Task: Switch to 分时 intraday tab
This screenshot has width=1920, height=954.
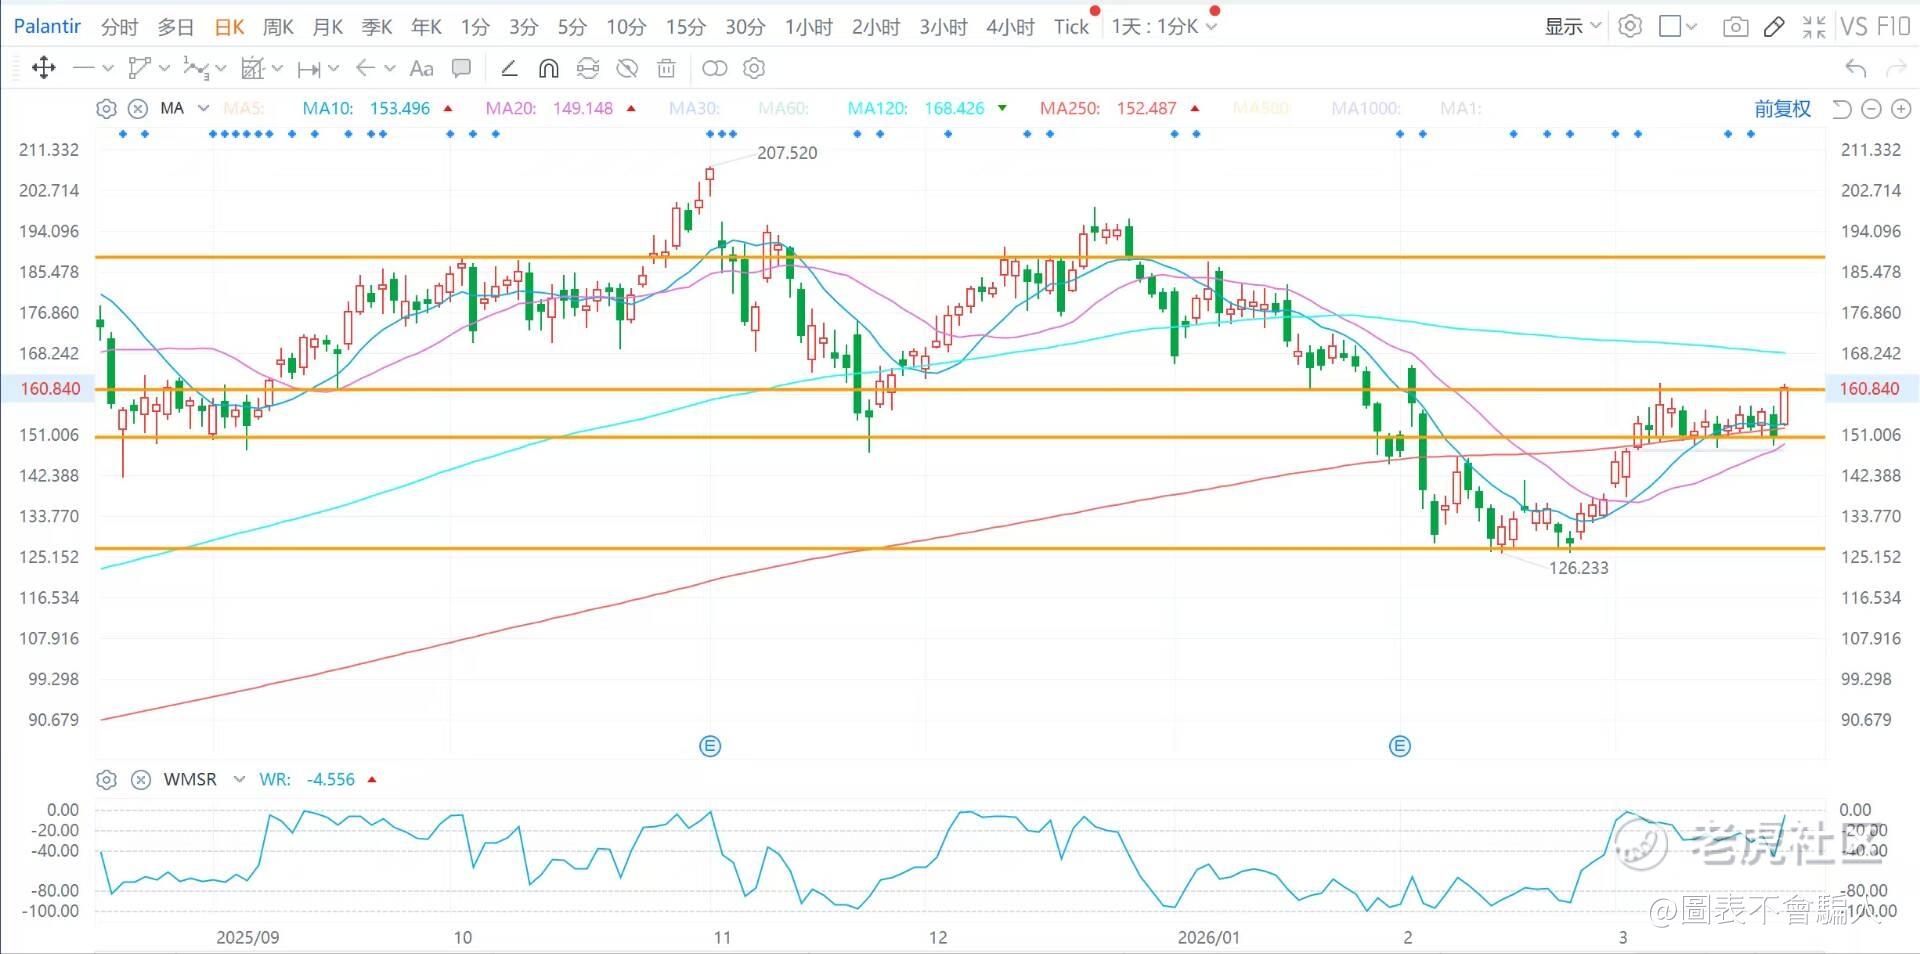Action: 119,27
